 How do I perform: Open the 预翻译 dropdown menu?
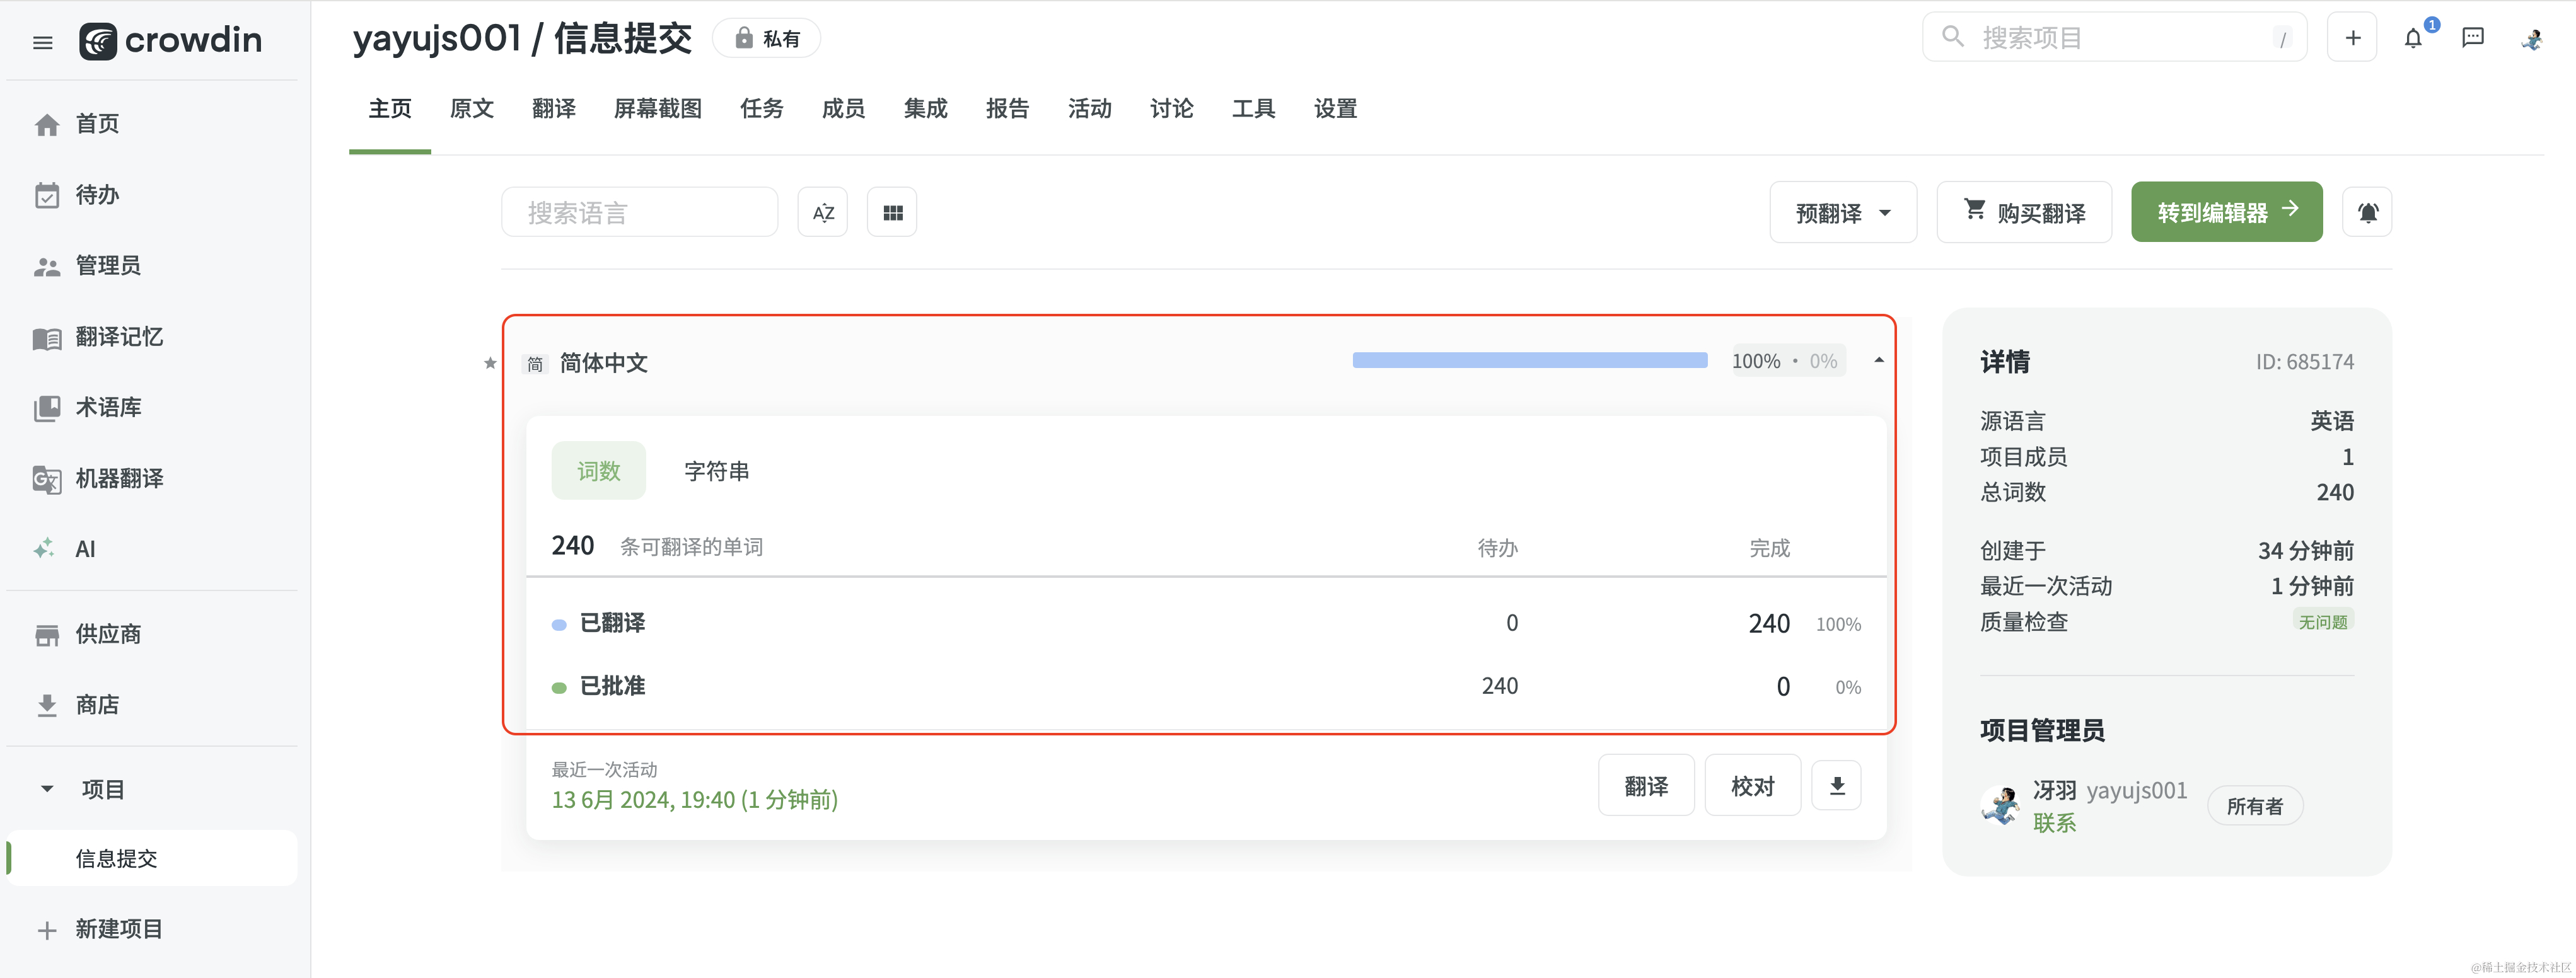coord(1842,211)
